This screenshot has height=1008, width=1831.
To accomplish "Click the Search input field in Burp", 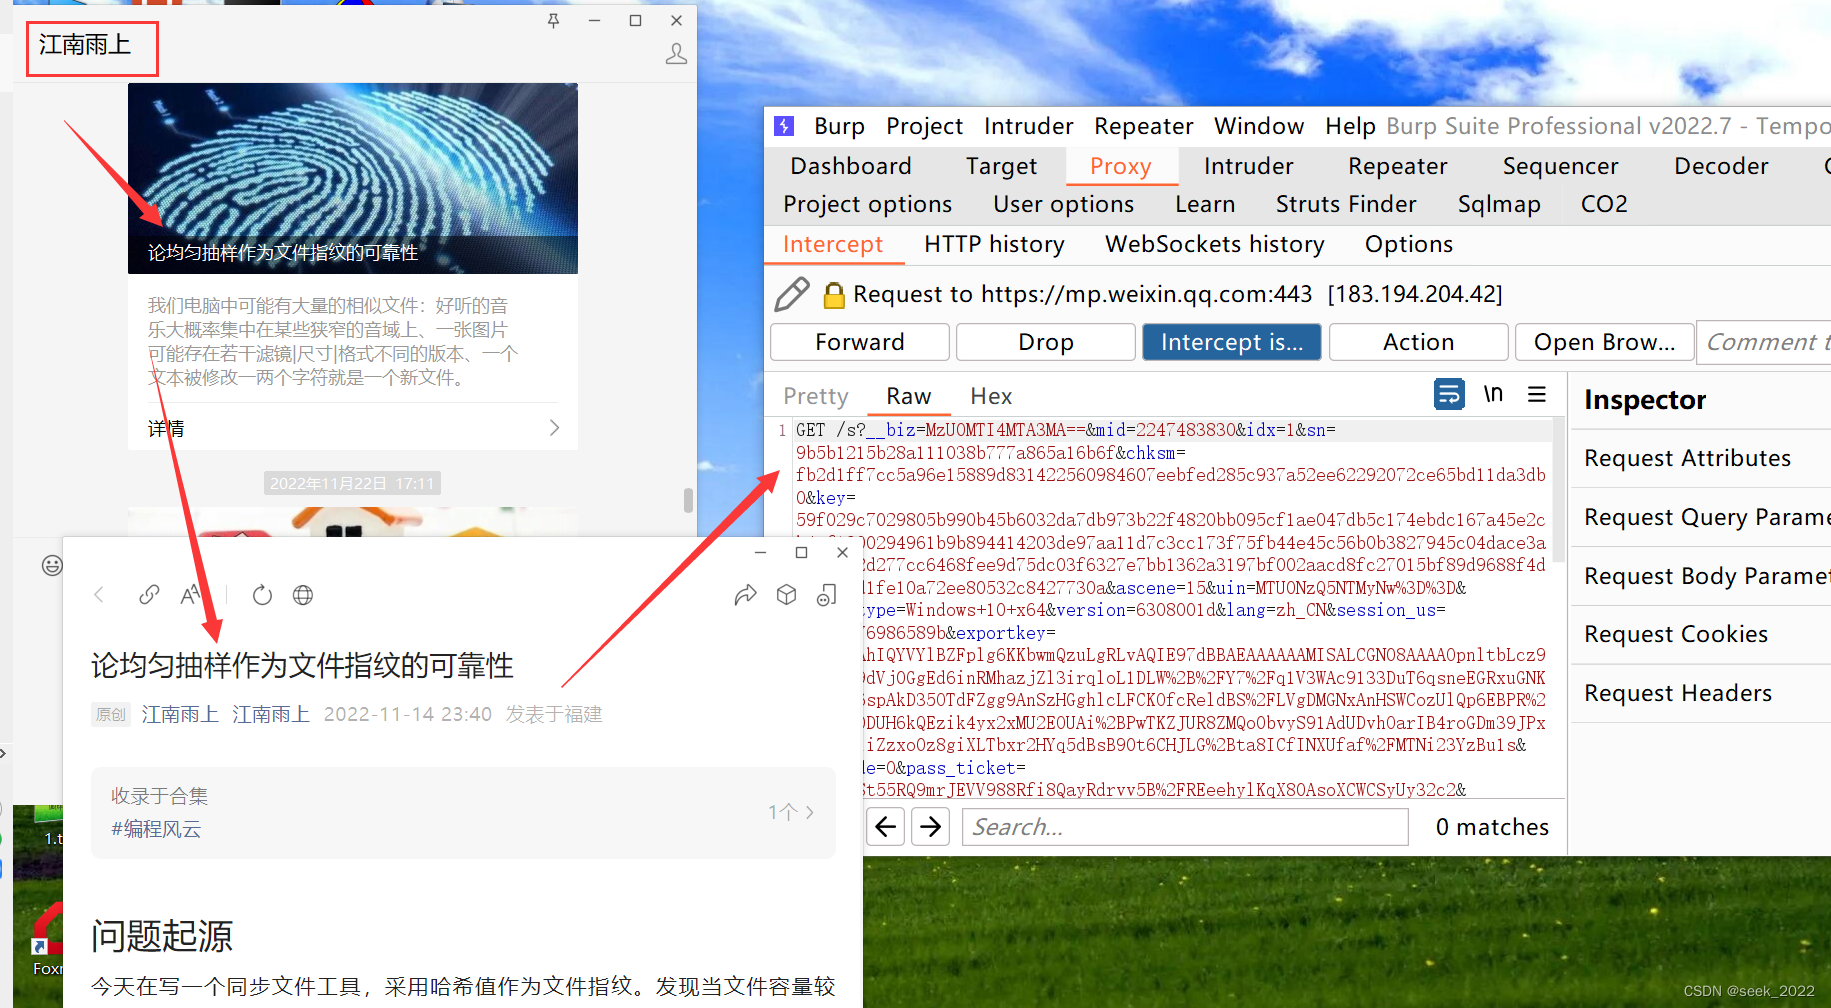I will pyautogui.click(x=1185, y=826).
